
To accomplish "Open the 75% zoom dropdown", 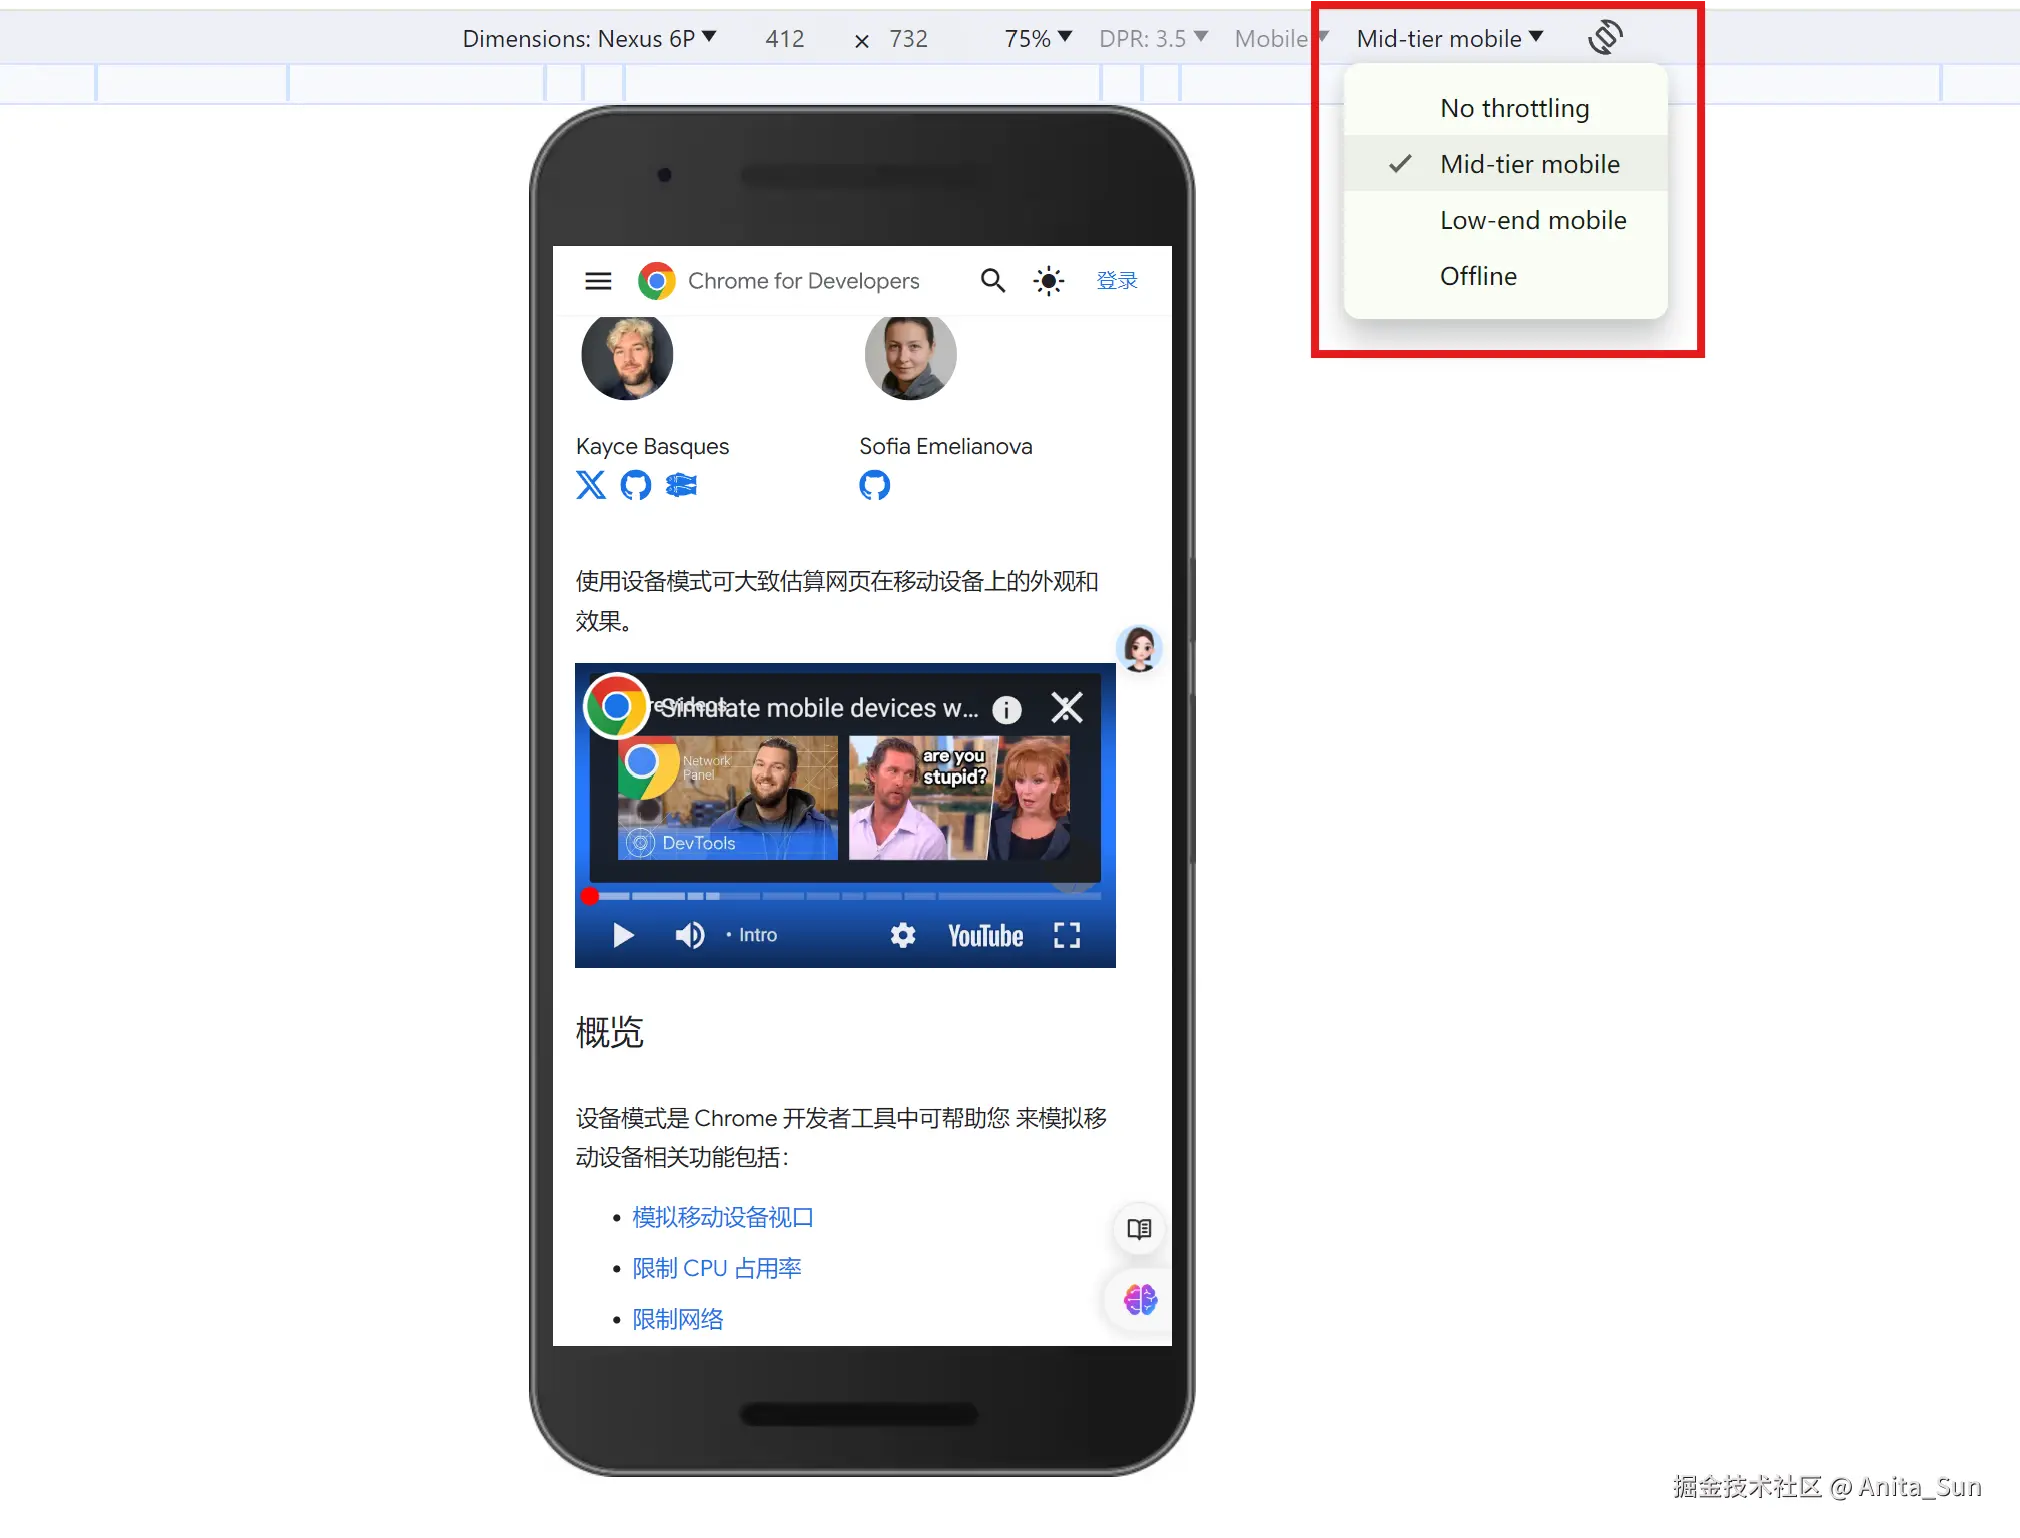I will point(1037,38).
